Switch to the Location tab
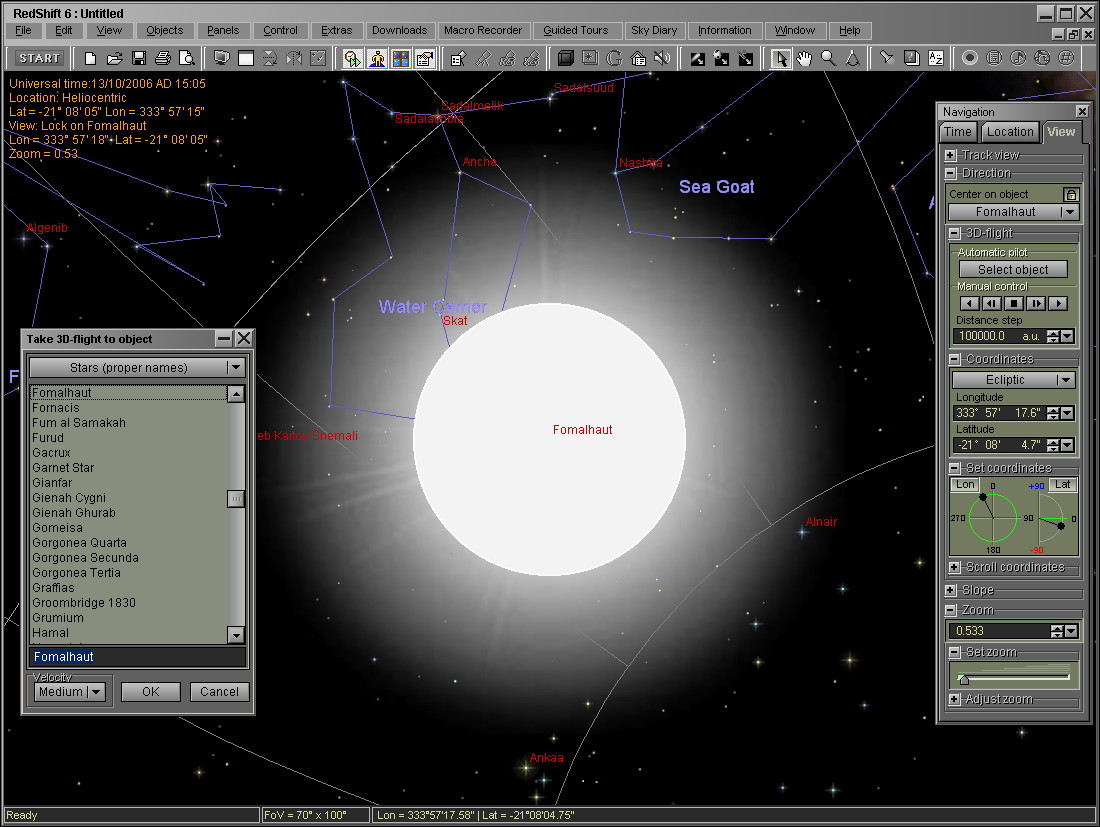1100x827 pixels. tap(1009, 132)
